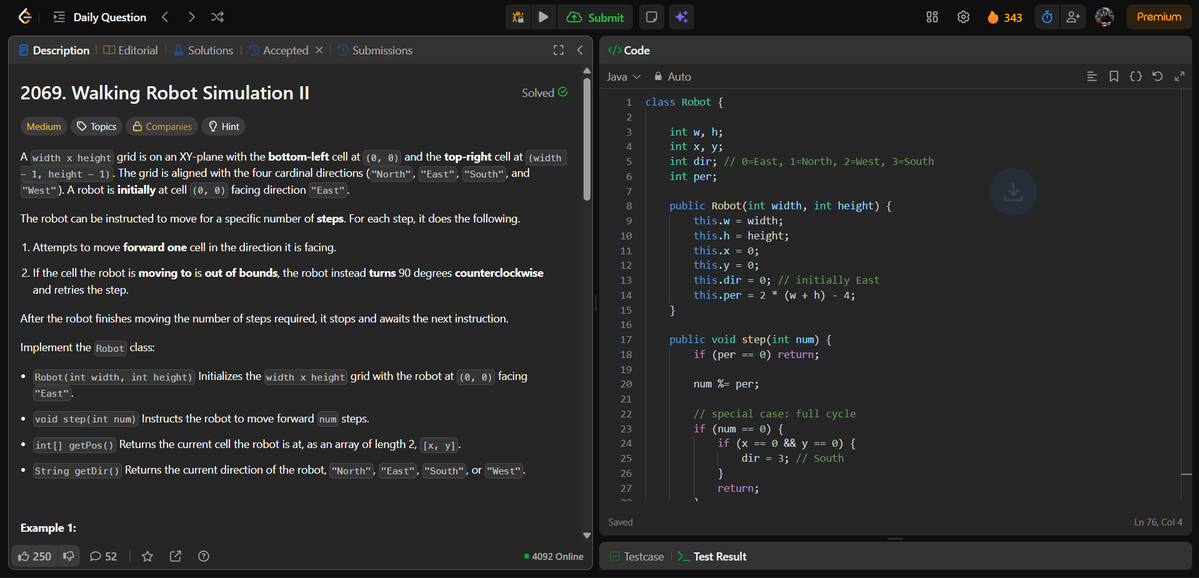1199x578 pixels.
Task: Click the debug icon beside Run
Action: click(x=518, y=17)
